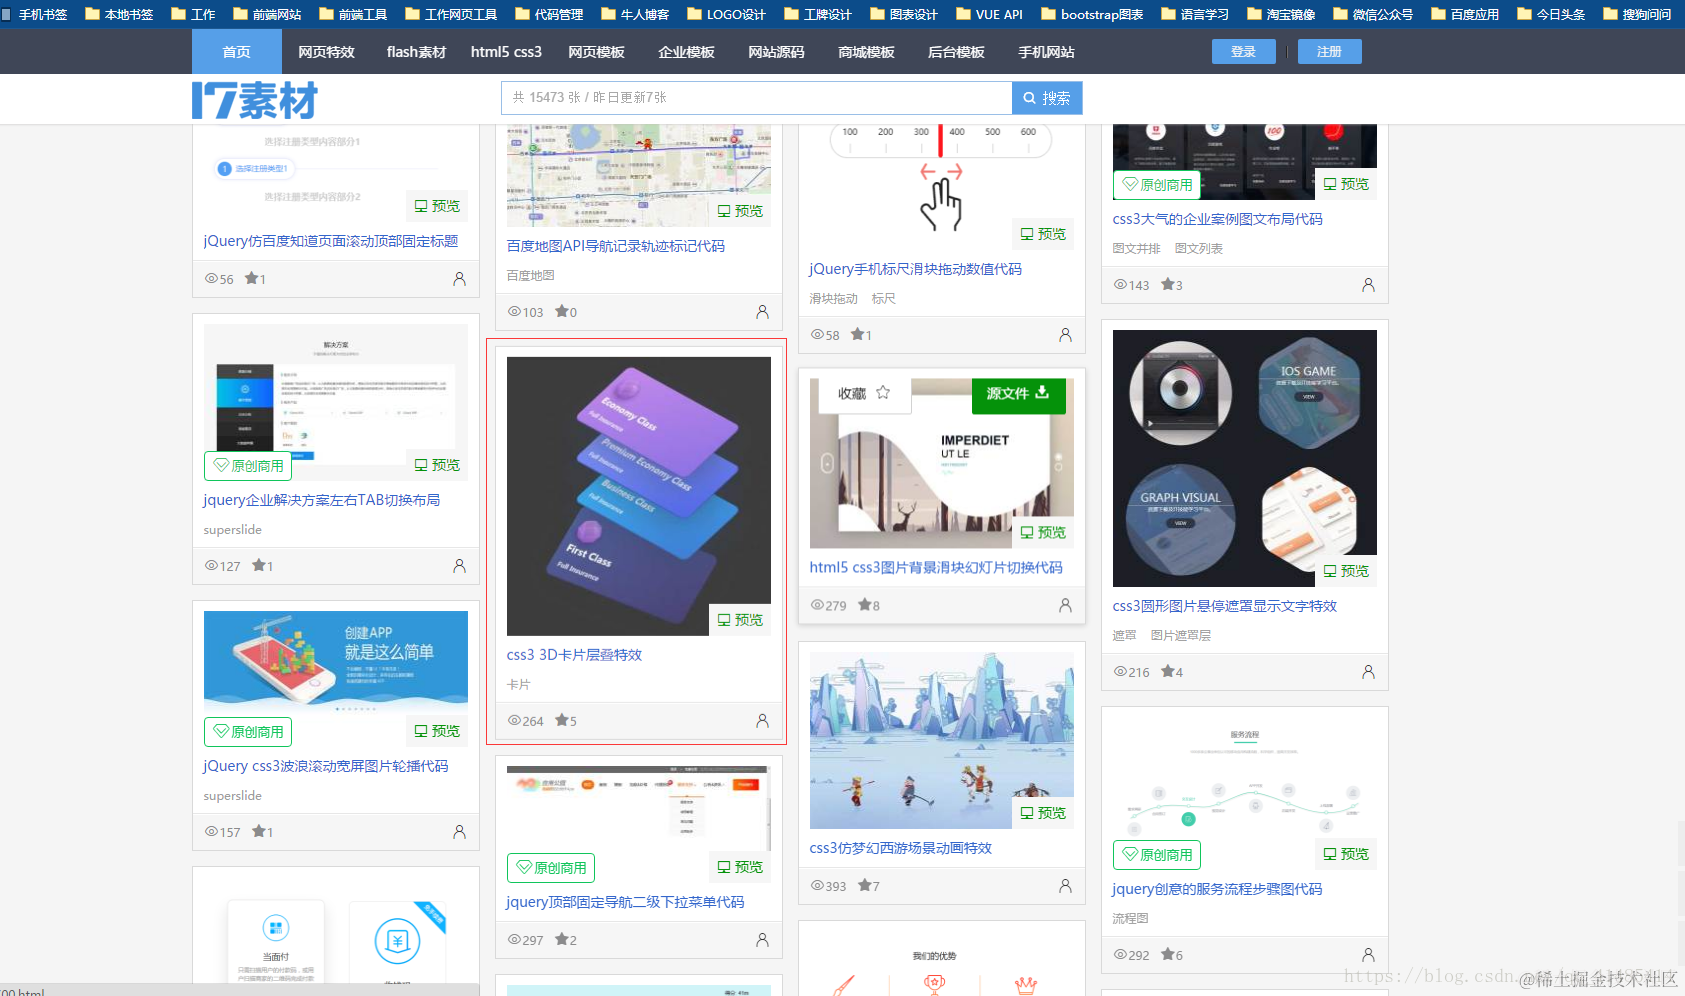Image resolution: width=1685 pixels, height=996 pixels.
Task: Open css3仿梦幻西游场景动画特效 link
Action: click(900, 848)
